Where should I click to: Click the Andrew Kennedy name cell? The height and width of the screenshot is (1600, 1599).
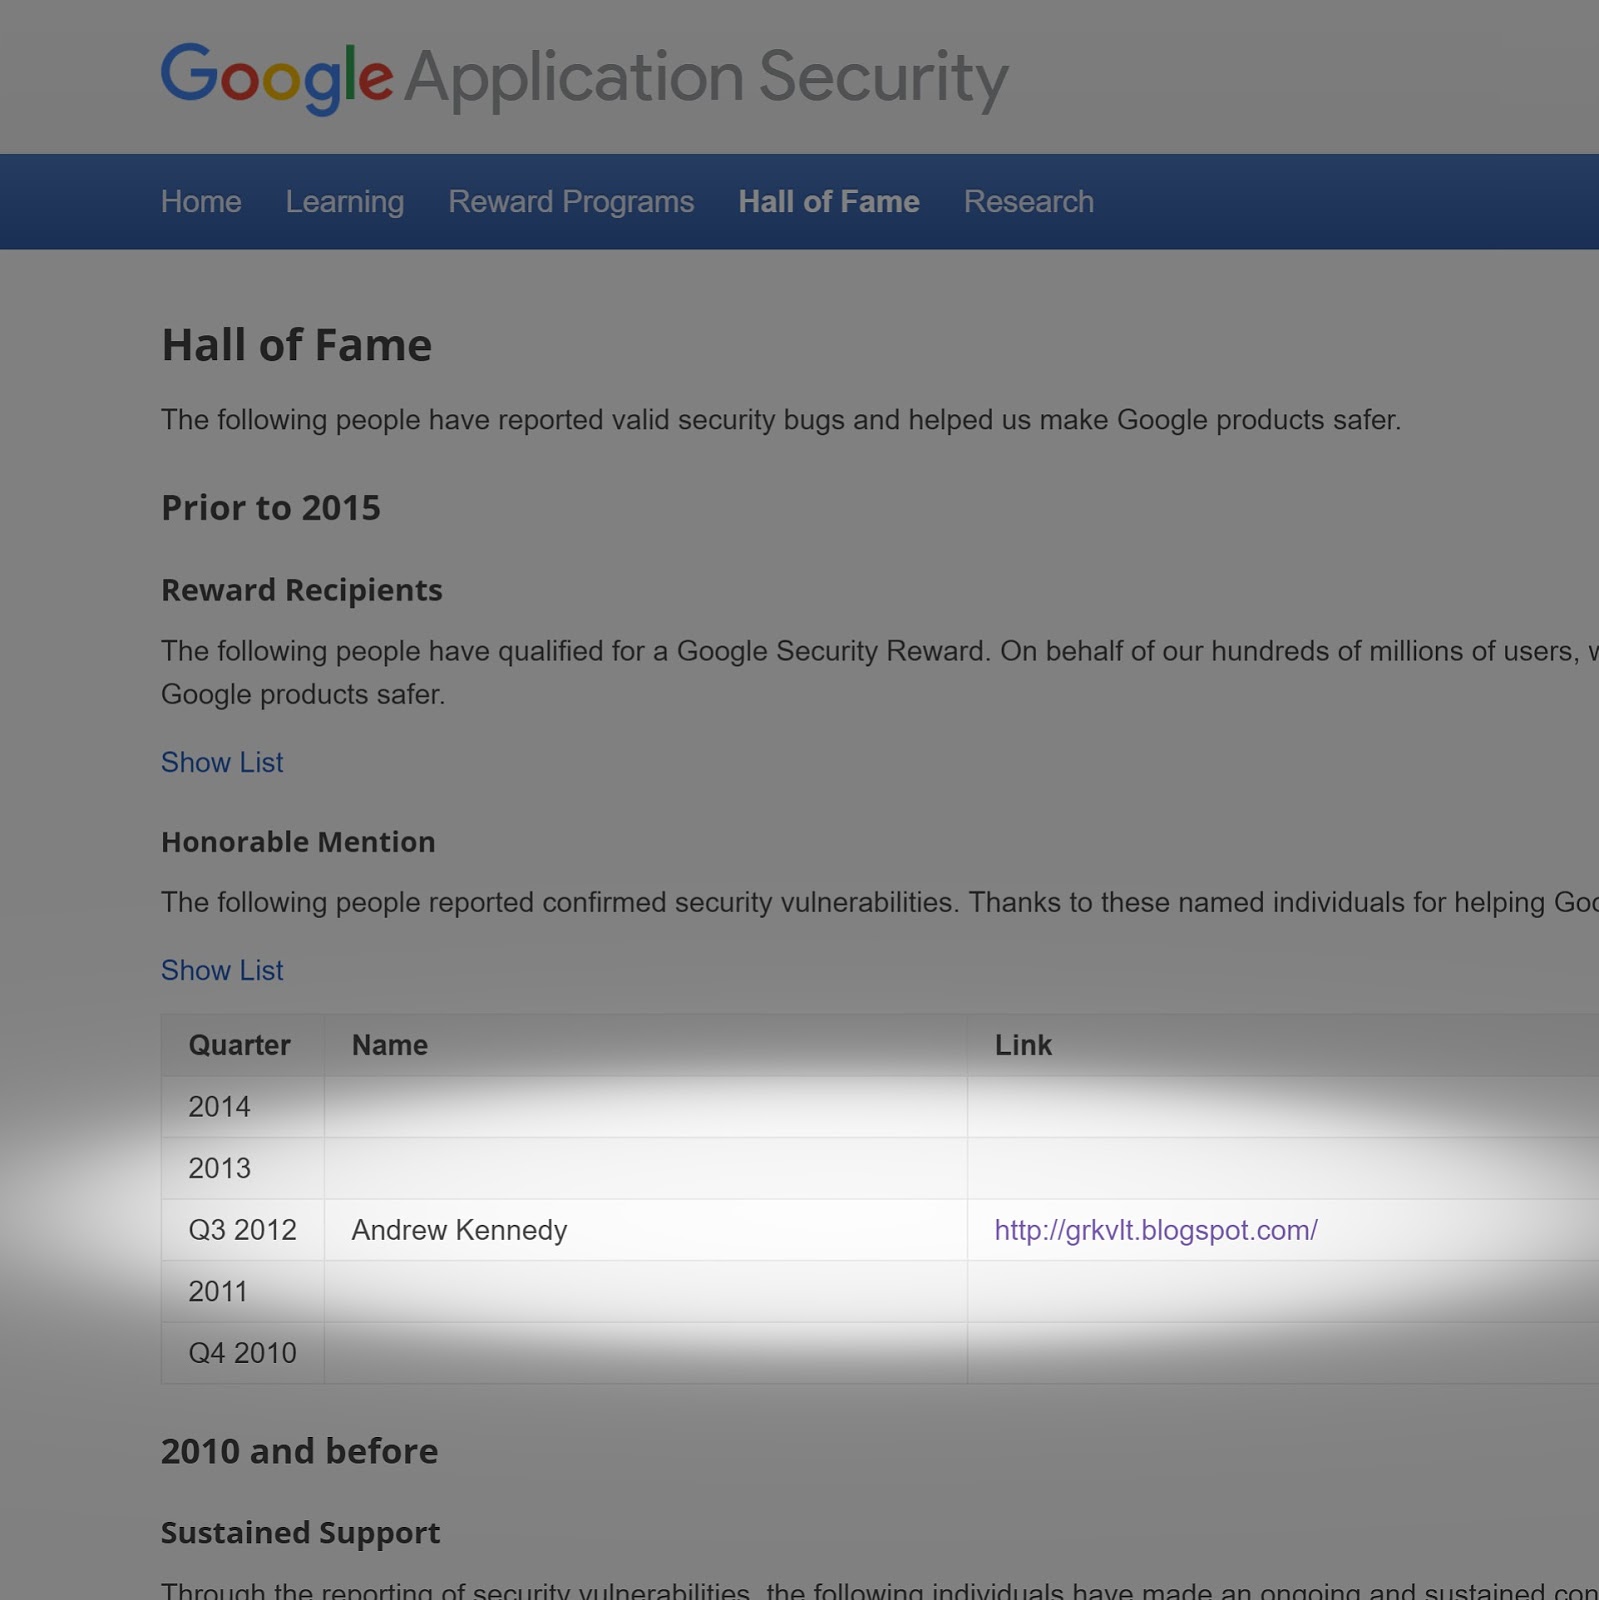click(x=645, y=1230)
